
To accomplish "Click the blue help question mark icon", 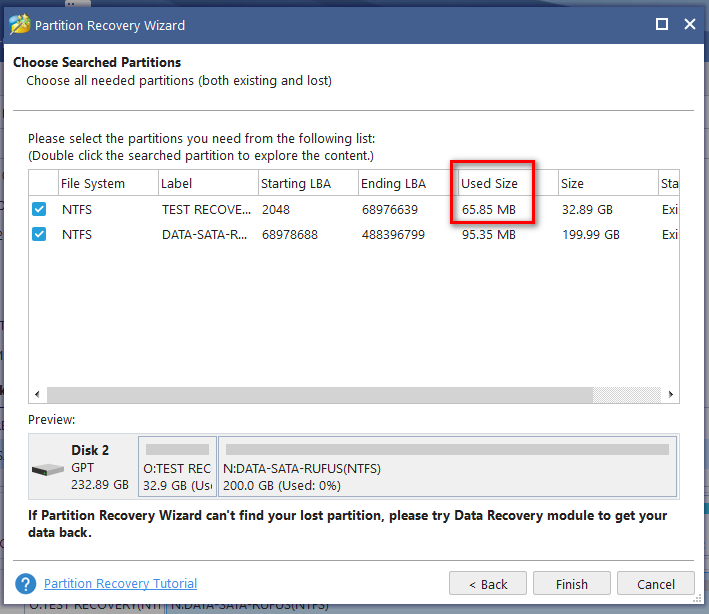I will 26,584.
